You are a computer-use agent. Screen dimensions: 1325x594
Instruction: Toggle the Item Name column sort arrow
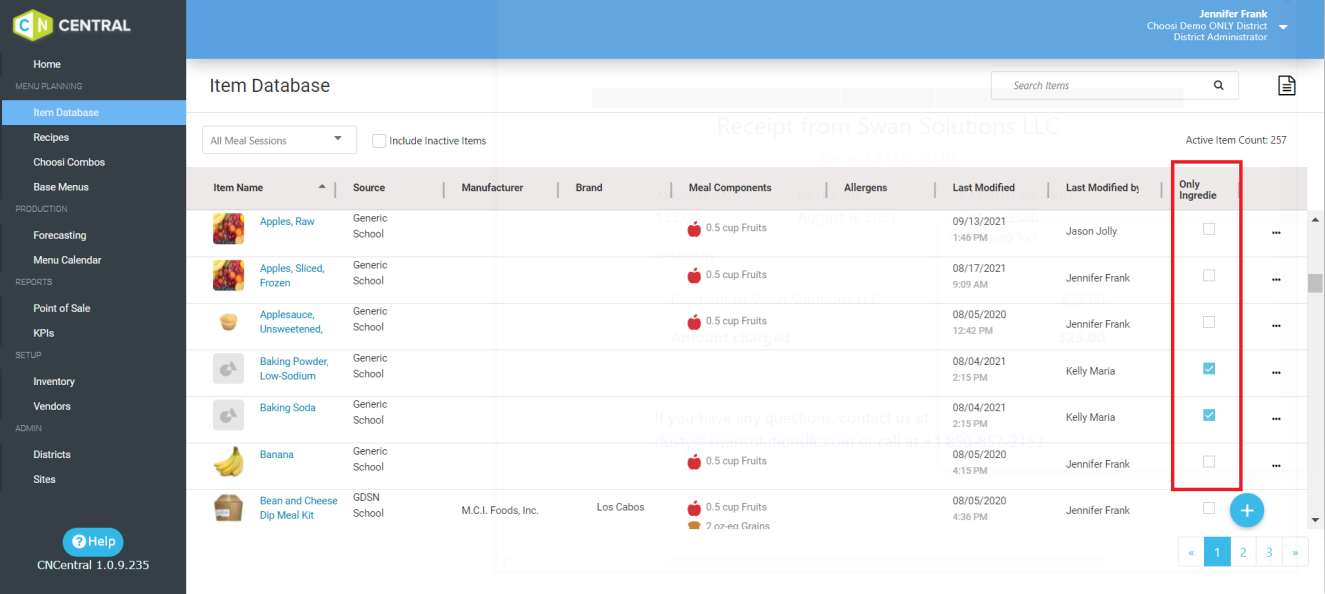[322, 187]
